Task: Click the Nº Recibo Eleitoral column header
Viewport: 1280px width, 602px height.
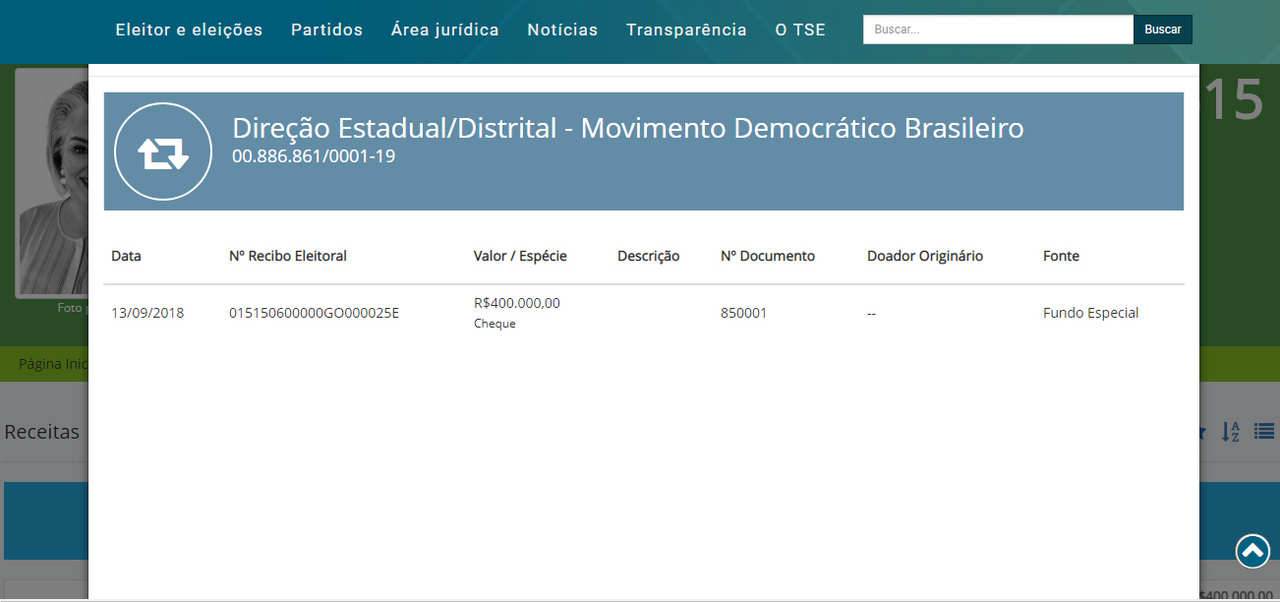Action: (x=288, y=256)
